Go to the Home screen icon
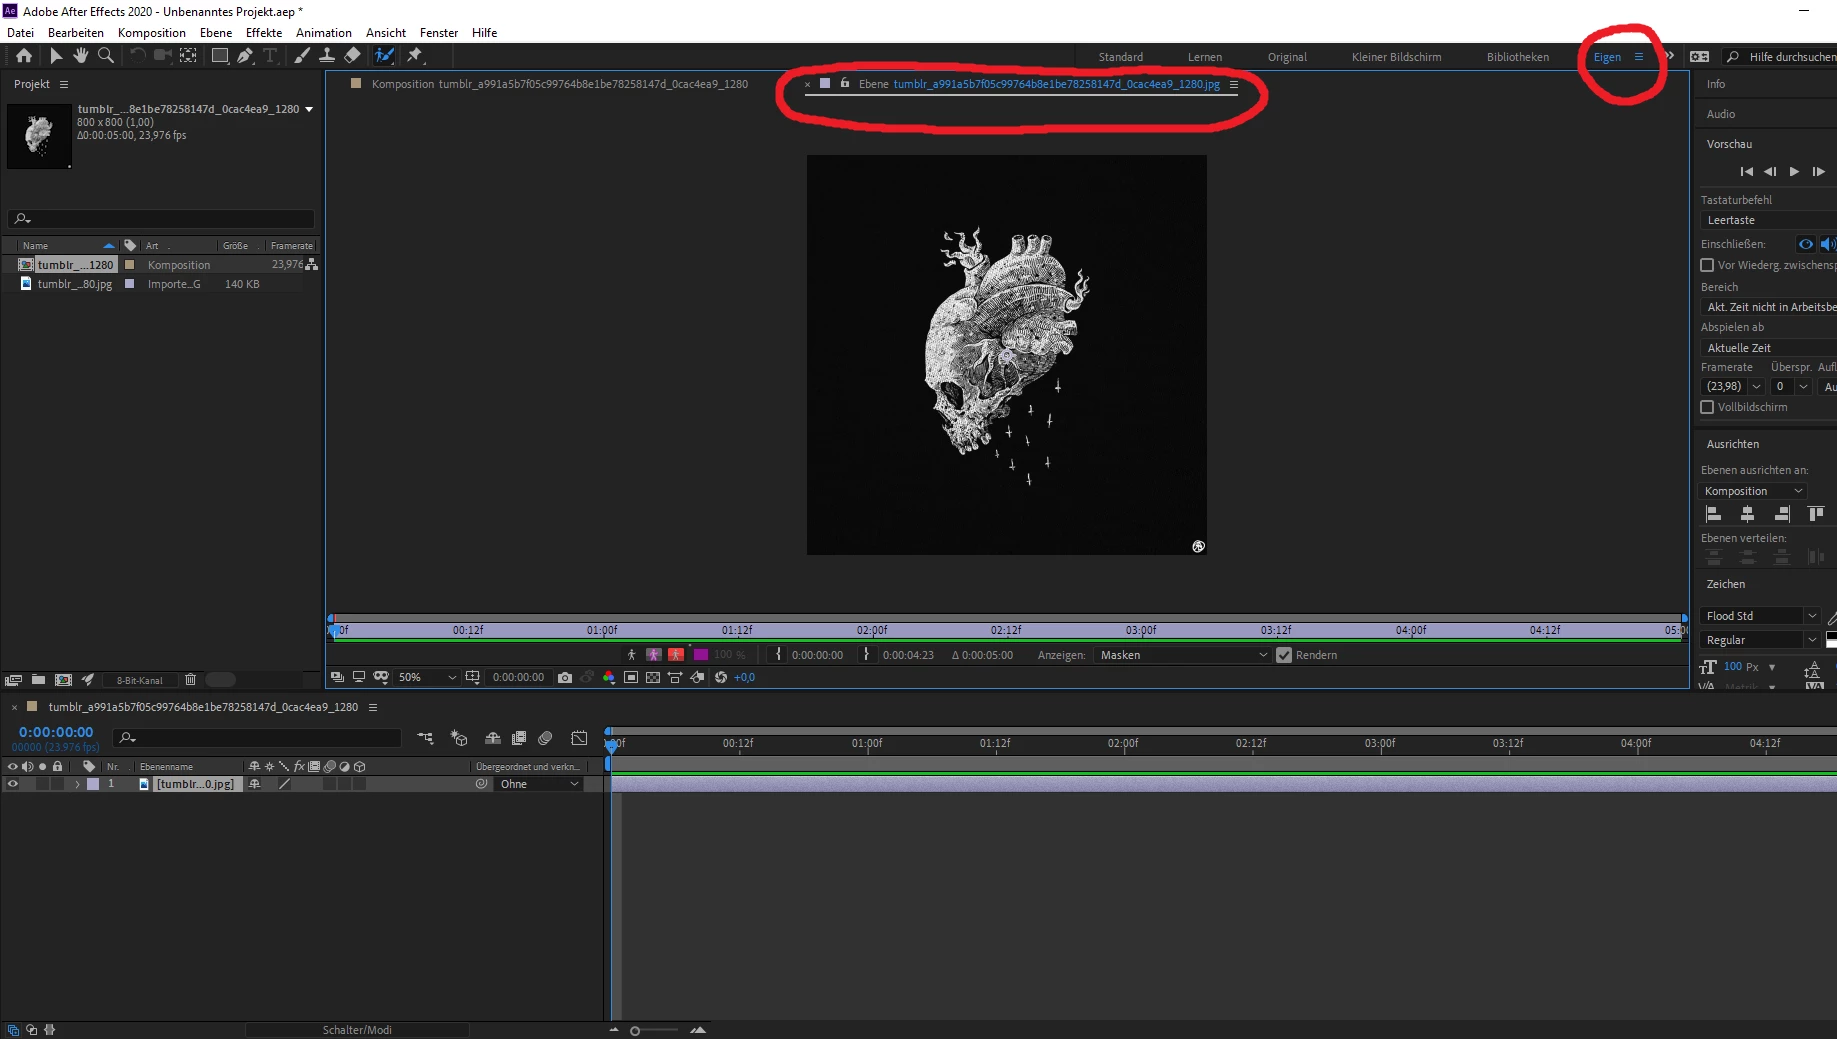 click(x=24, y=56)
